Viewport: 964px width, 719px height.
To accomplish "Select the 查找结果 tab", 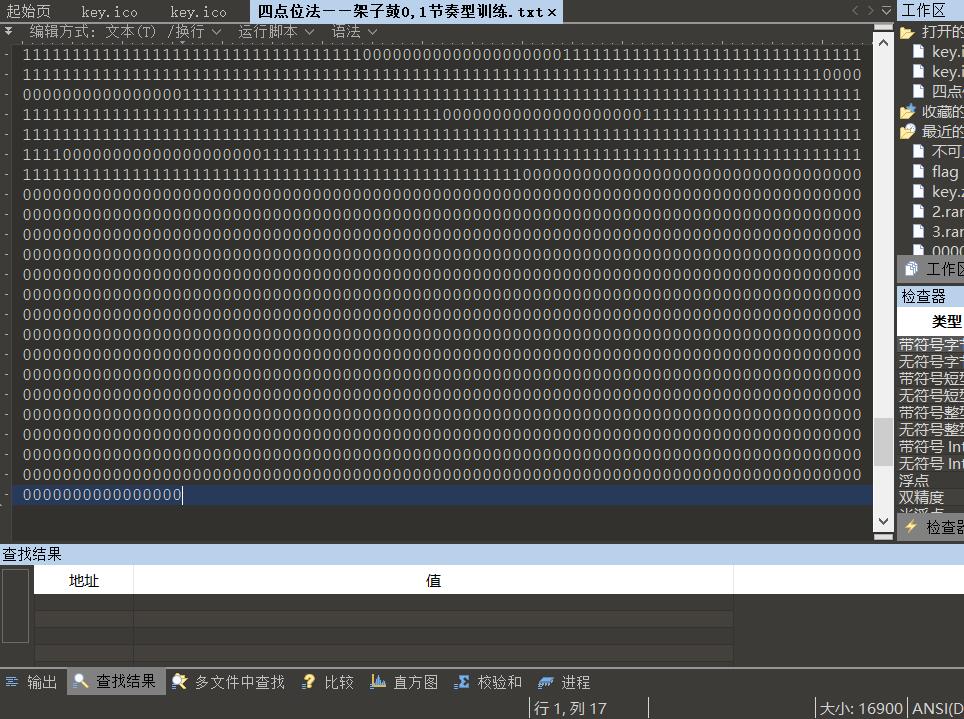I will point(115,682).
